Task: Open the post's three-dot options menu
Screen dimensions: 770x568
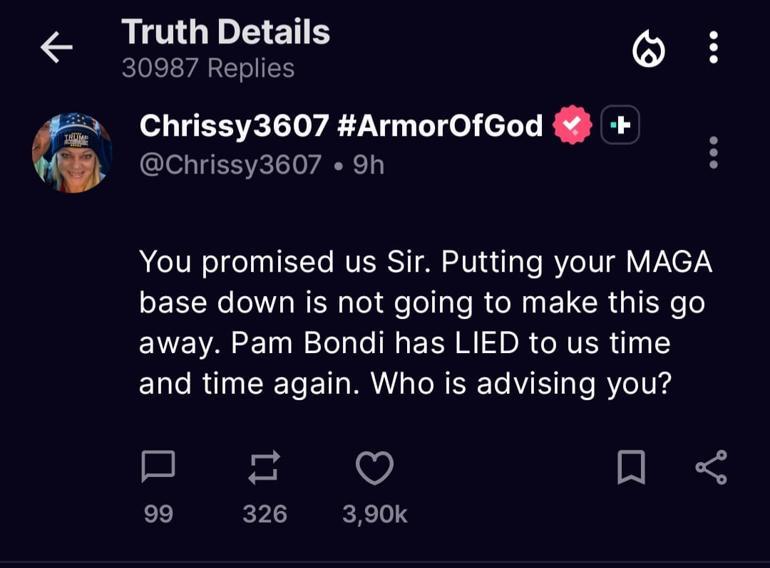Action: pos(713,152)
